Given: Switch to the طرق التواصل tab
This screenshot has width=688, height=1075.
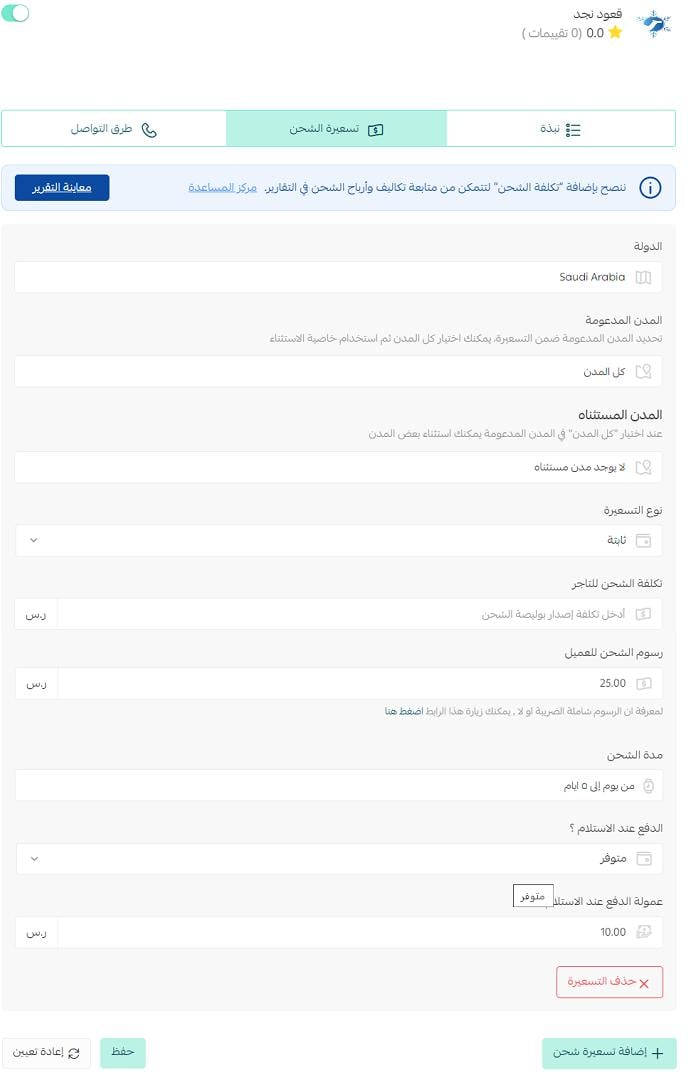Looking at the screenshot, I should coord(114,129).
